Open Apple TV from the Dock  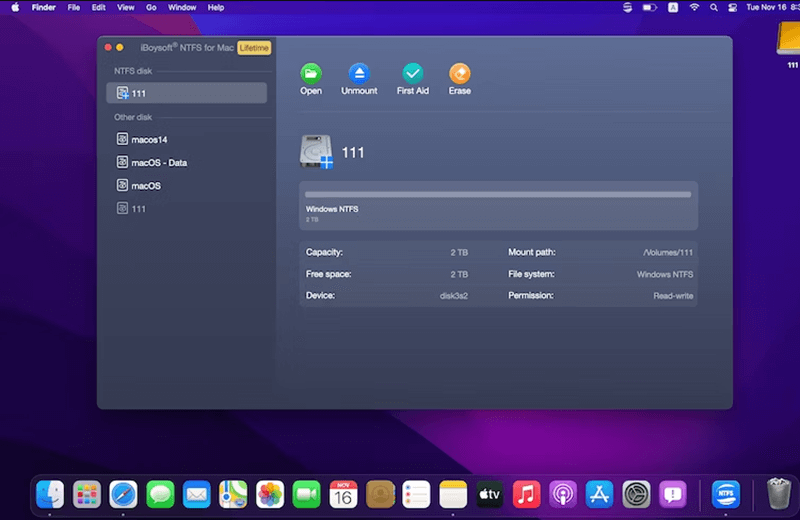[x=489, y=494]
